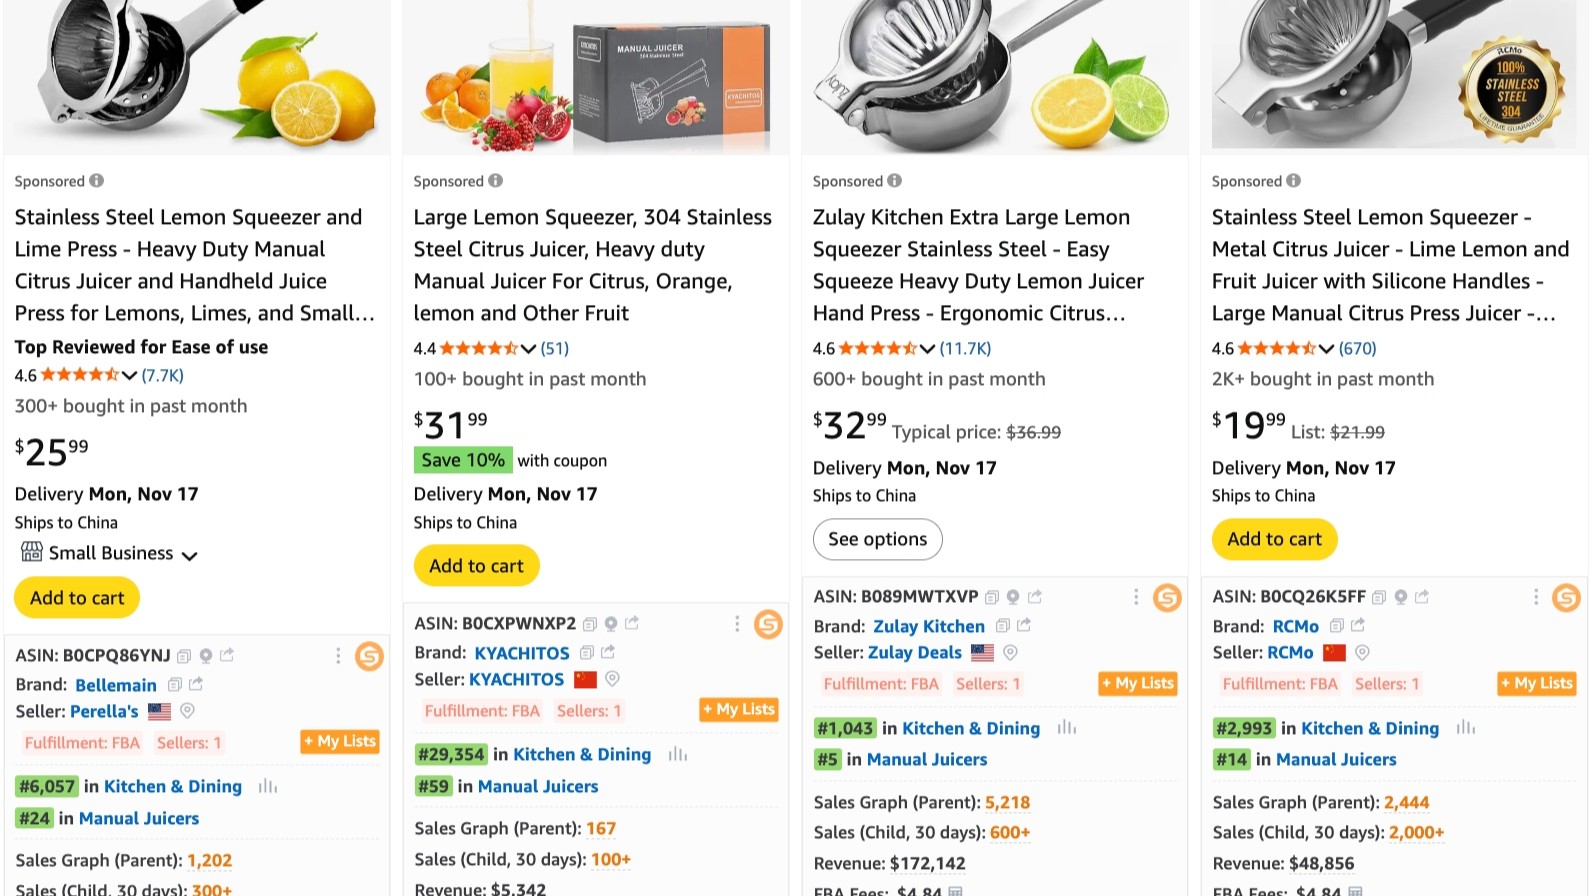Open the orange SellerSprite icon on Zulay card
This screenshot has height=896, width=1592.
click(1167, 597)
